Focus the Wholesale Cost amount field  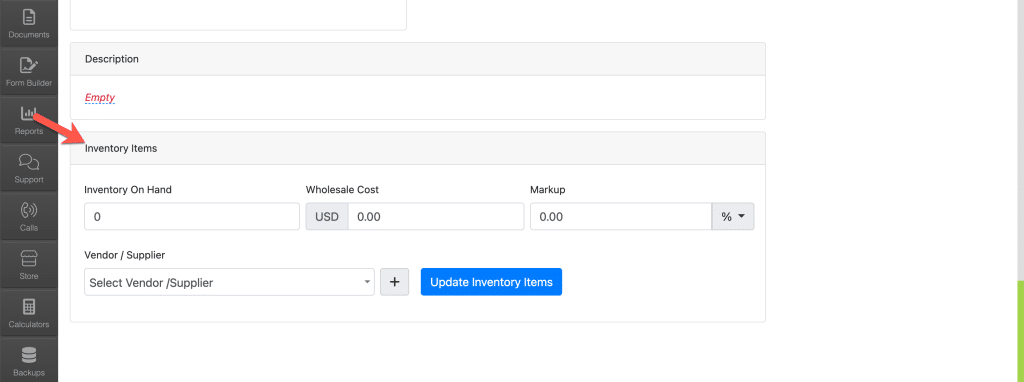pyautogui.click(x=436, y=217)
